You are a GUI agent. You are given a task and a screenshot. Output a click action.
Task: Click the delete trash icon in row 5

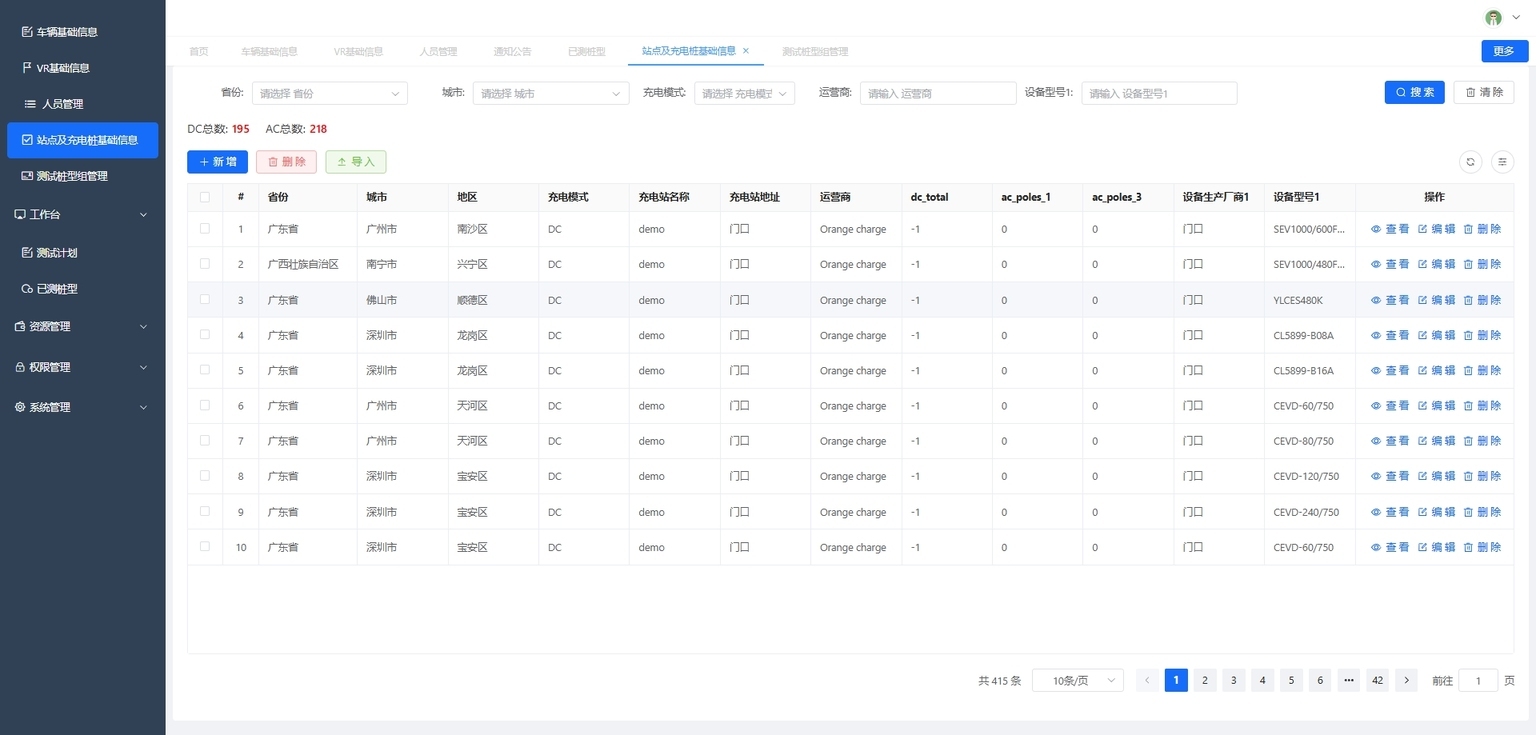[1468, 371]
